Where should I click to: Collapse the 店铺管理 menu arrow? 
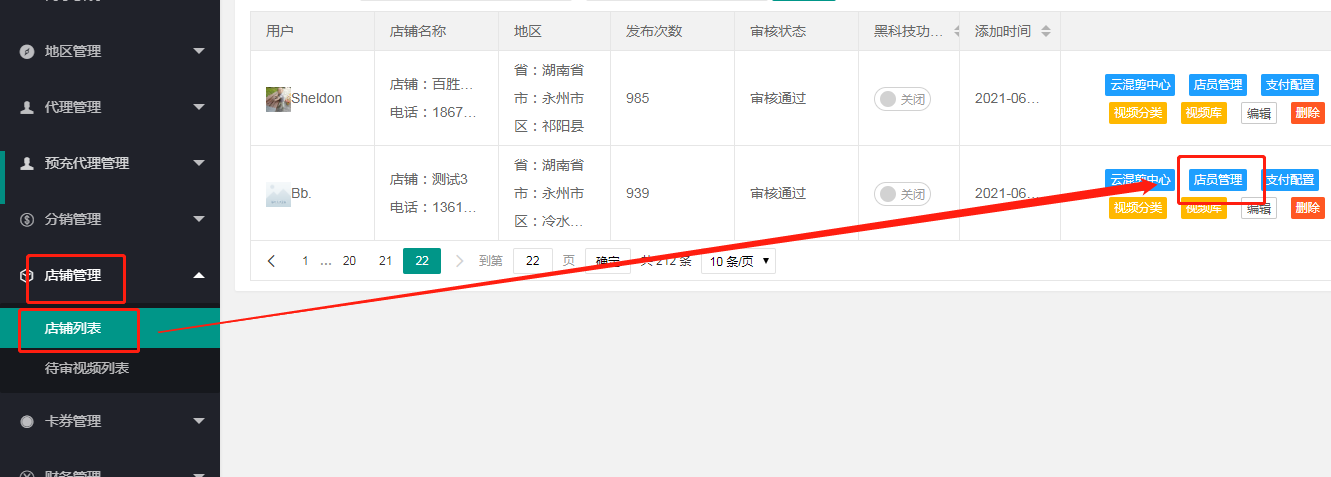[199, 275]
